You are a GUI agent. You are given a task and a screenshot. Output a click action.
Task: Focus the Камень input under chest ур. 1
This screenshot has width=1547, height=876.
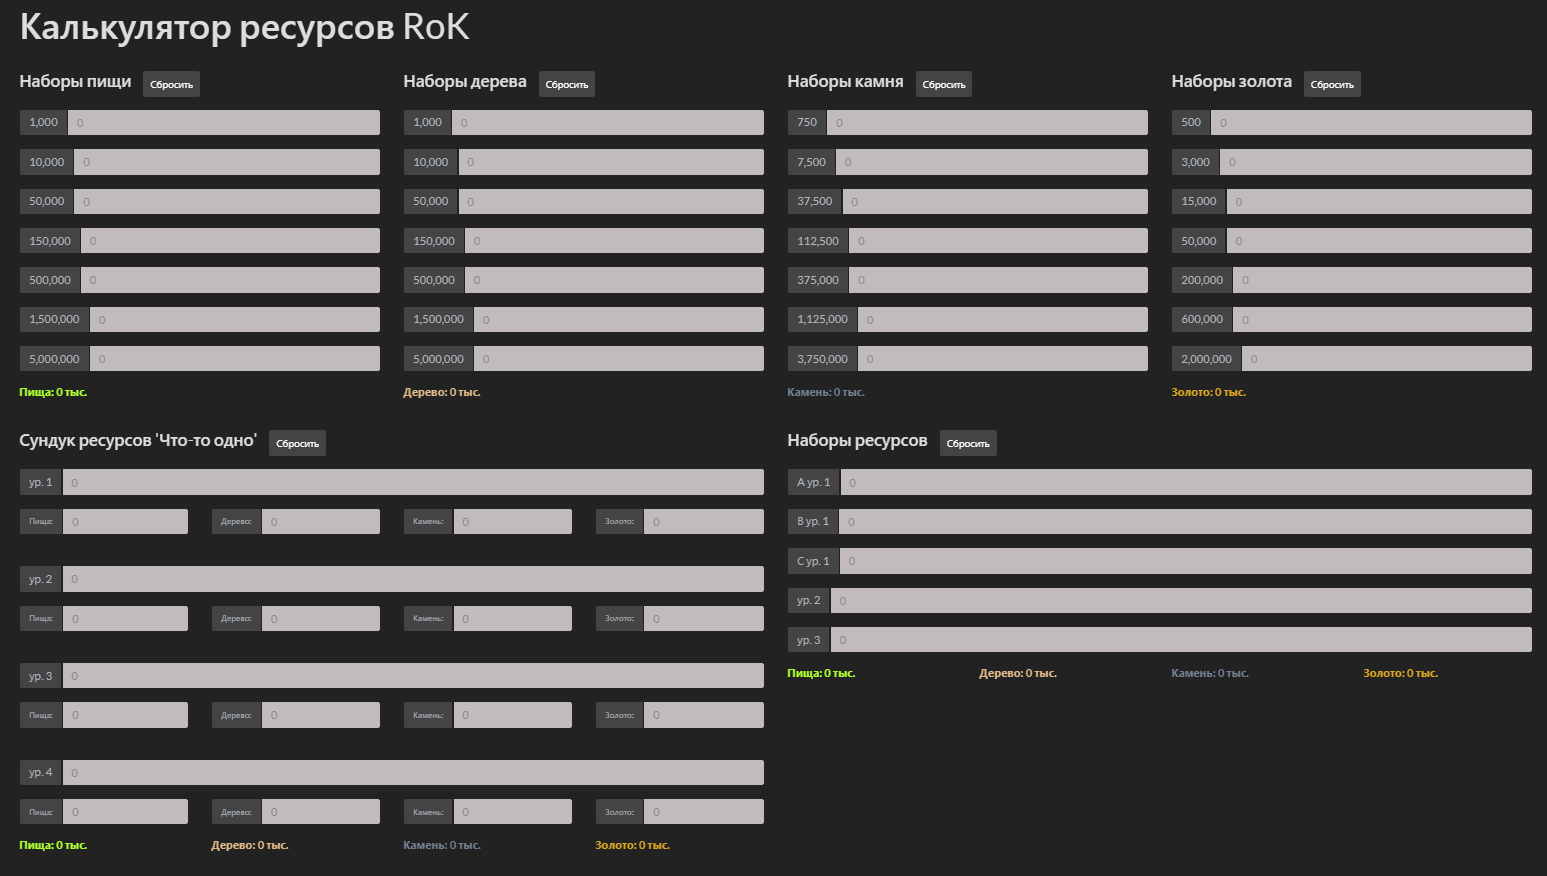[513, 521]
